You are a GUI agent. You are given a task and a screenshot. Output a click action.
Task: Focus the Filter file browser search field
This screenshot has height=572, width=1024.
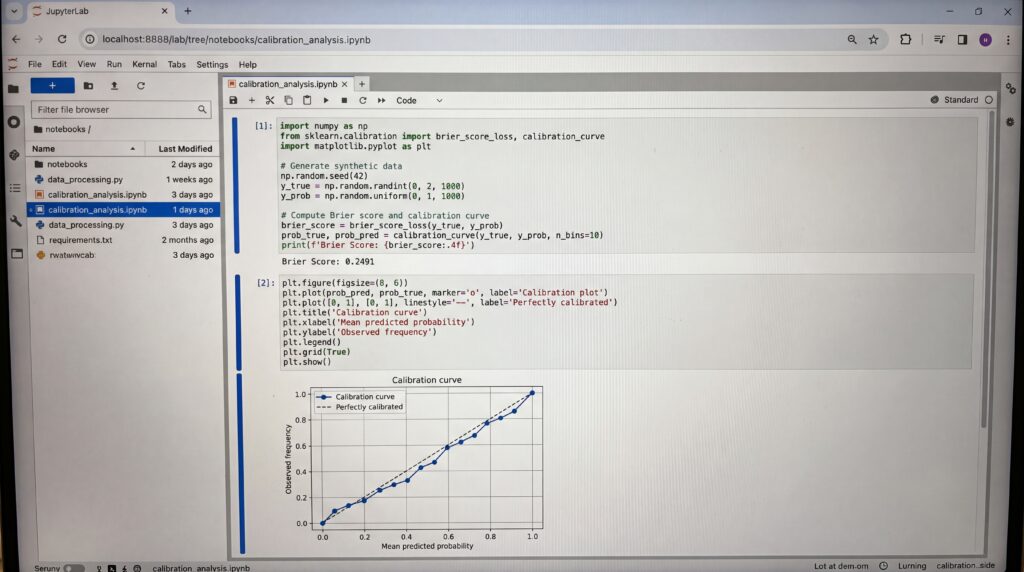pyautogui.click(x=121, y=110)
